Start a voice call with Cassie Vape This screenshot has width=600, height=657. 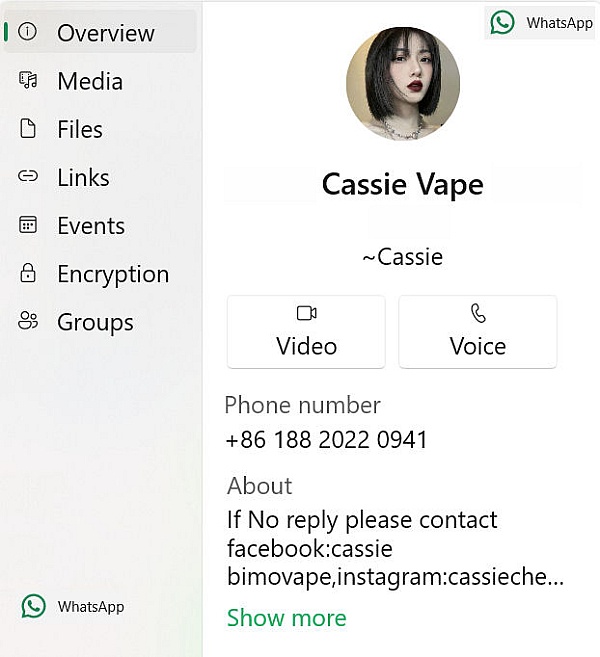click(477, 332)
